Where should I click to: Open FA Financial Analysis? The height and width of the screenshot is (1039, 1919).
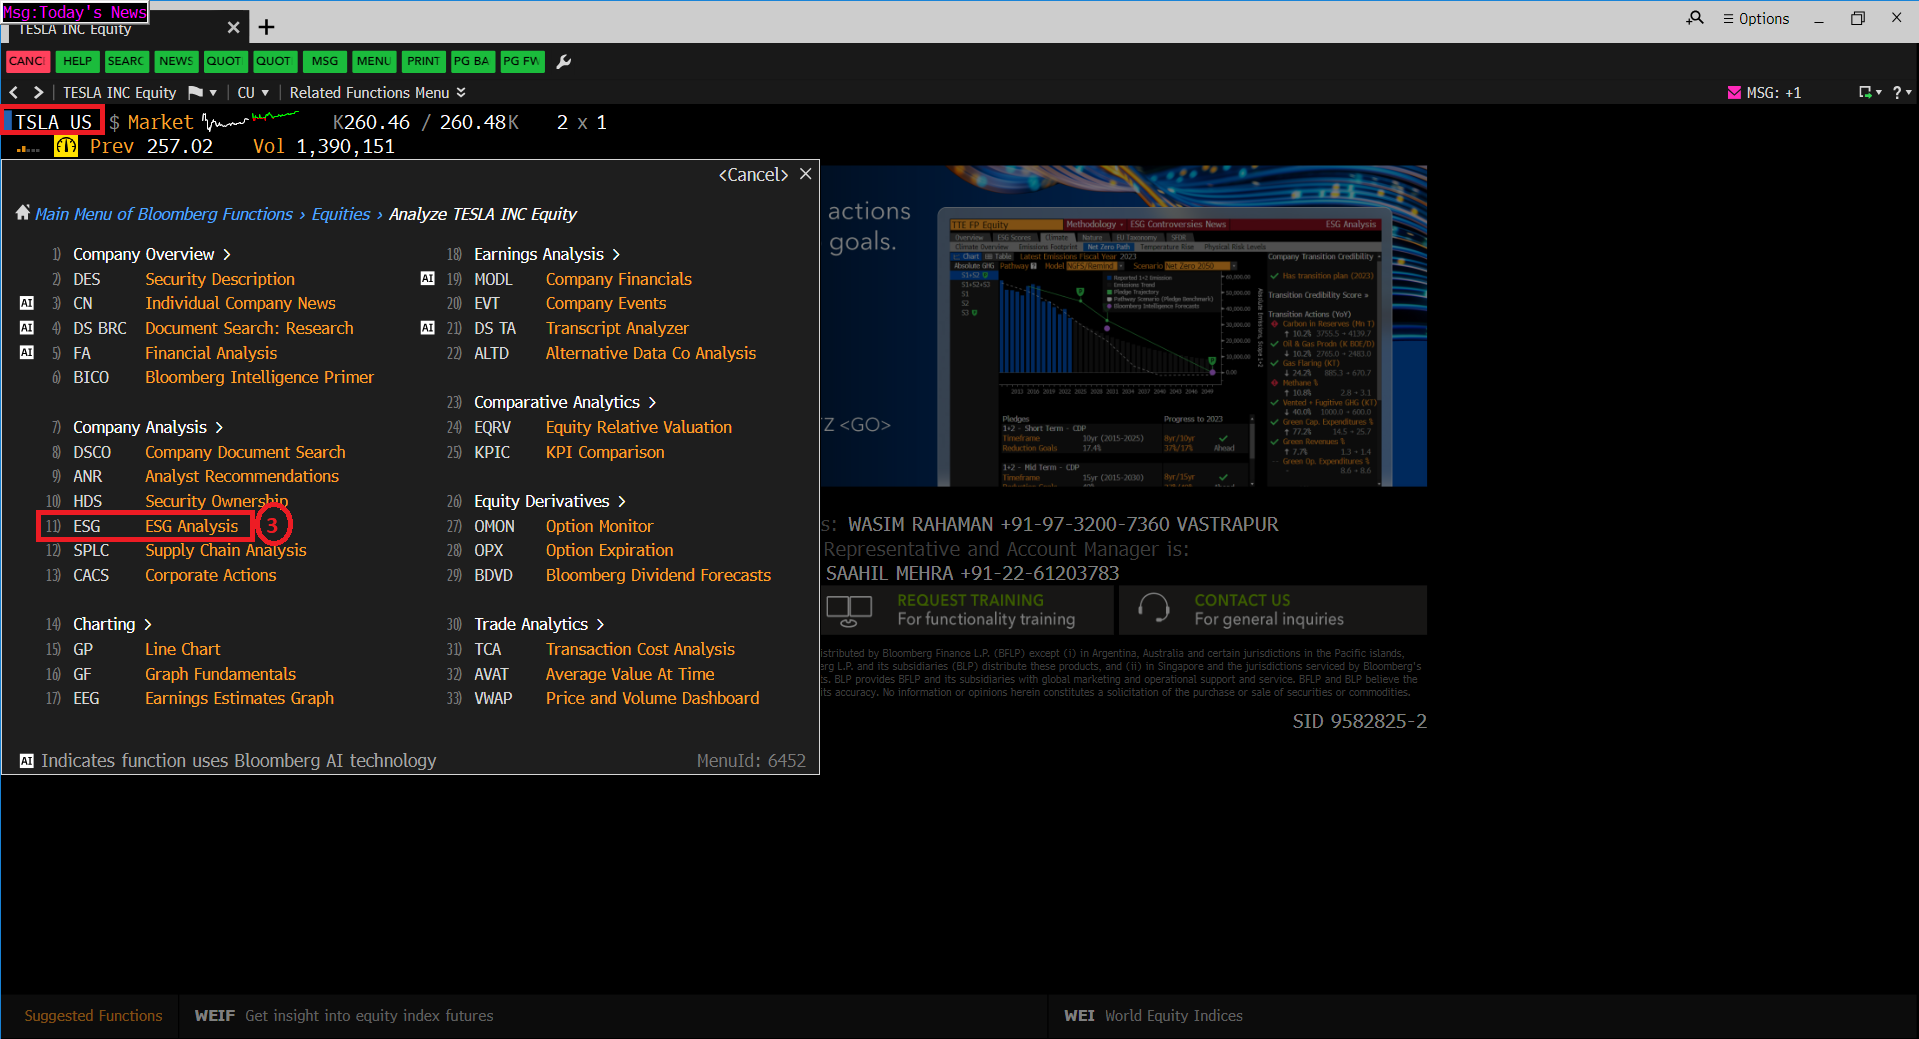175,353
